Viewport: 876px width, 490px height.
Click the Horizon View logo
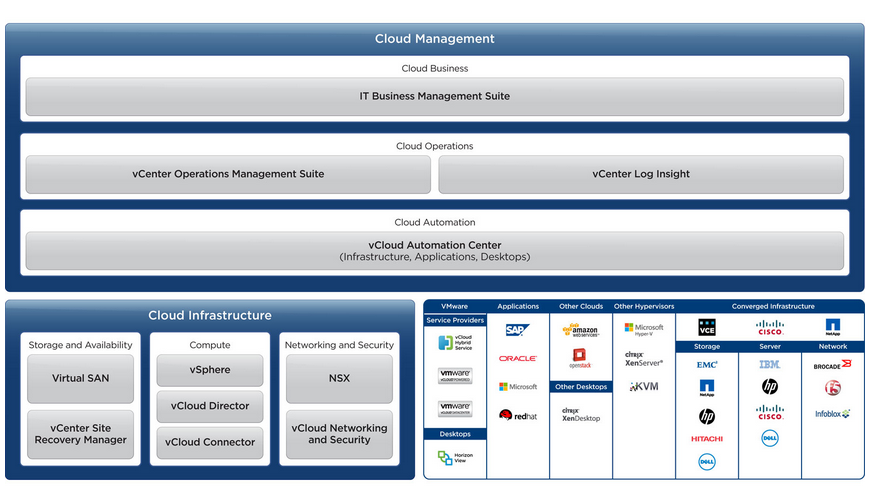click(455, 458)
